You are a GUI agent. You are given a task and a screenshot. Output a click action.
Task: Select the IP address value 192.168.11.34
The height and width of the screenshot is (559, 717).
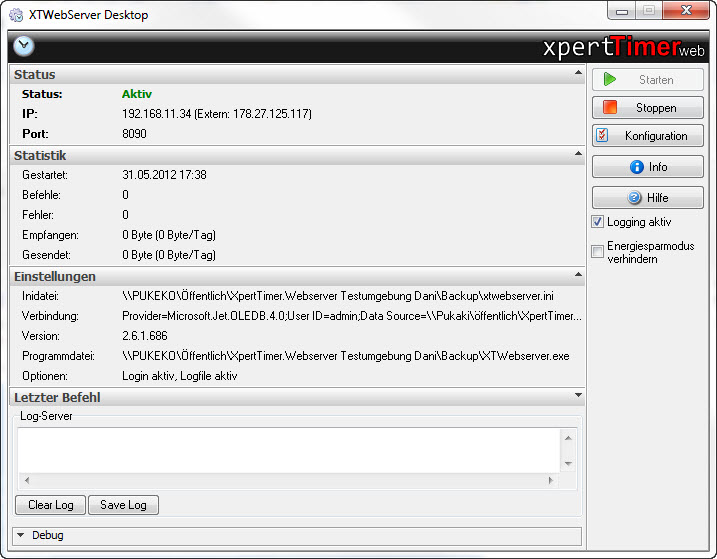point(156,114)
